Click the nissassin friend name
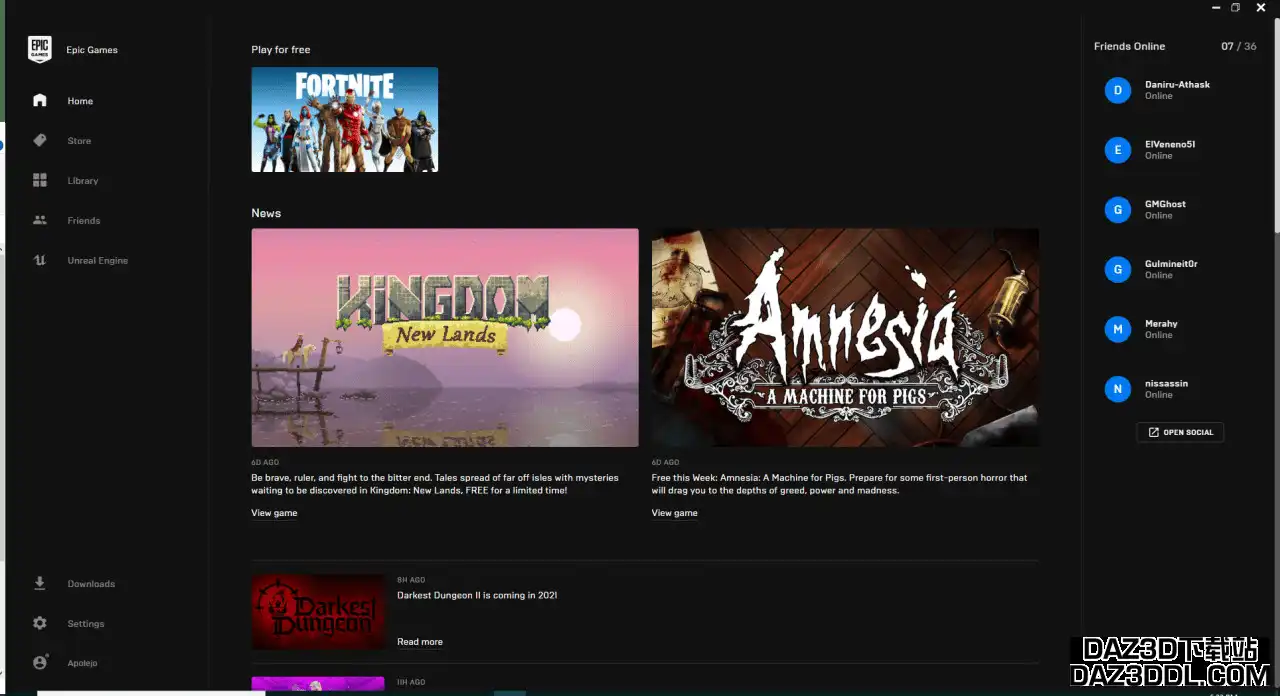The image size is (1280, 696). (1166, 384)
